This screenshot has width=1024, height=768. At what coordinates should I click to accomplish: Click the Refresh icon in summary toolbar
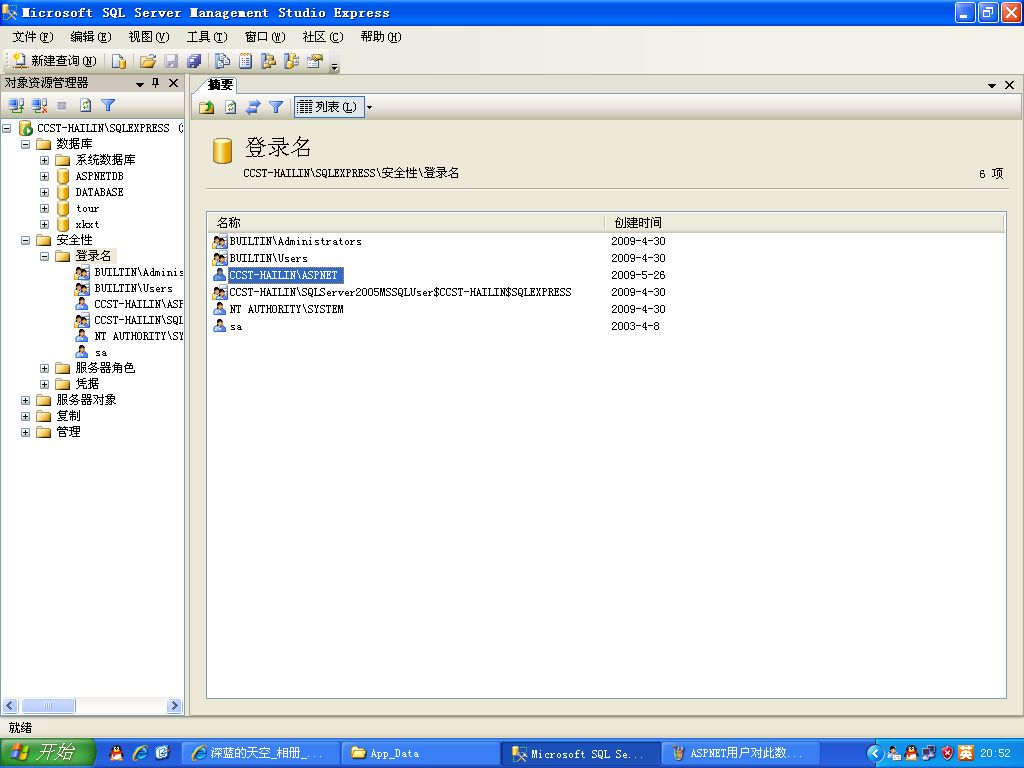click(231, 107)
